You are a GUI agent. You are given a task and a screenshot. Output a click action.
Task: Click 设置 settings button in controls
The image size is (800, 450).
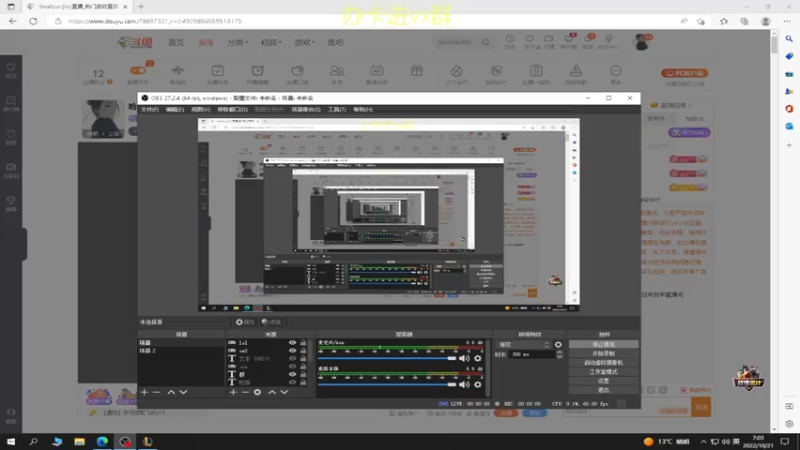click(x=604, y=381)
